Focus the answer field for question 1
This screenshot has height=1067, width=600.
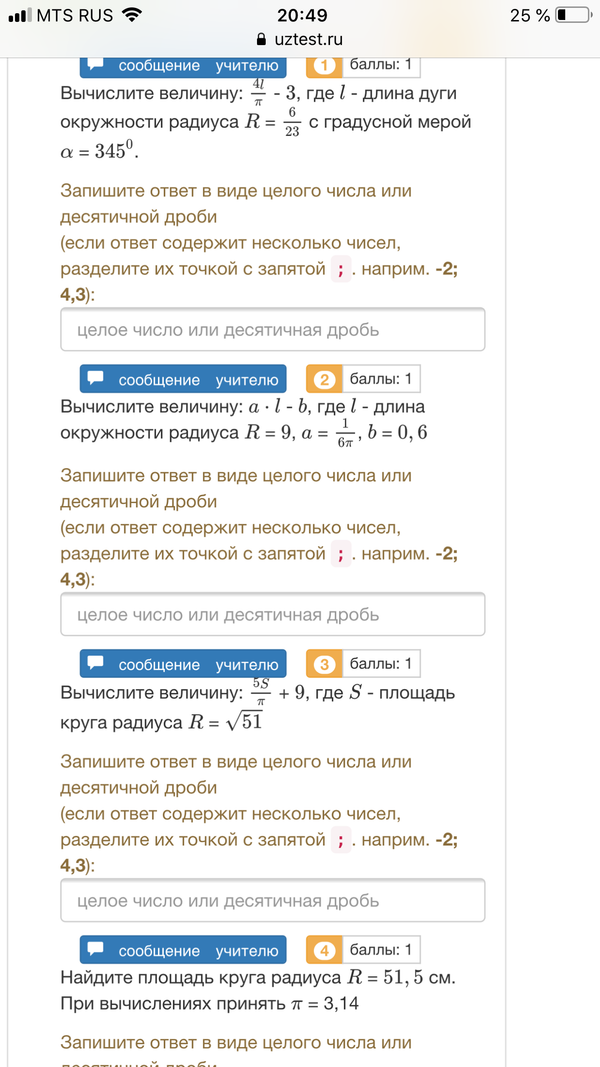point(273,329)
